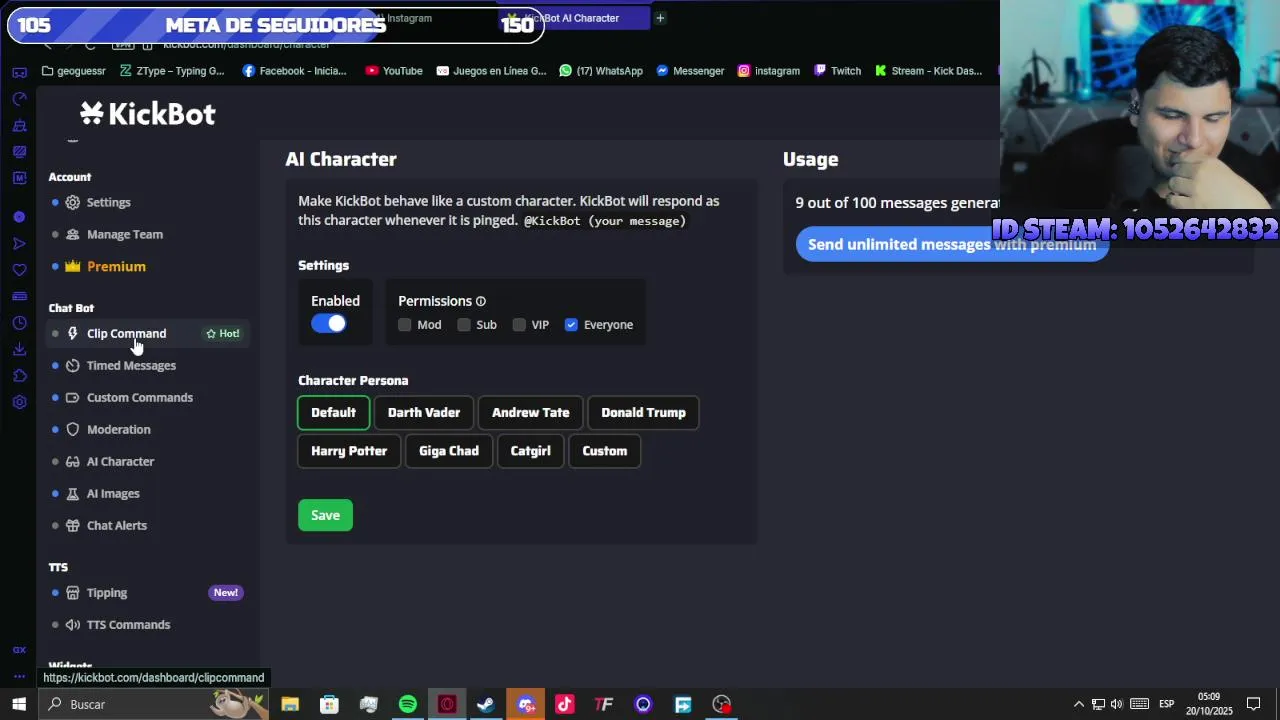Open Settings gear icon in Account section
1280x720 pixels.
click(73, 202)
